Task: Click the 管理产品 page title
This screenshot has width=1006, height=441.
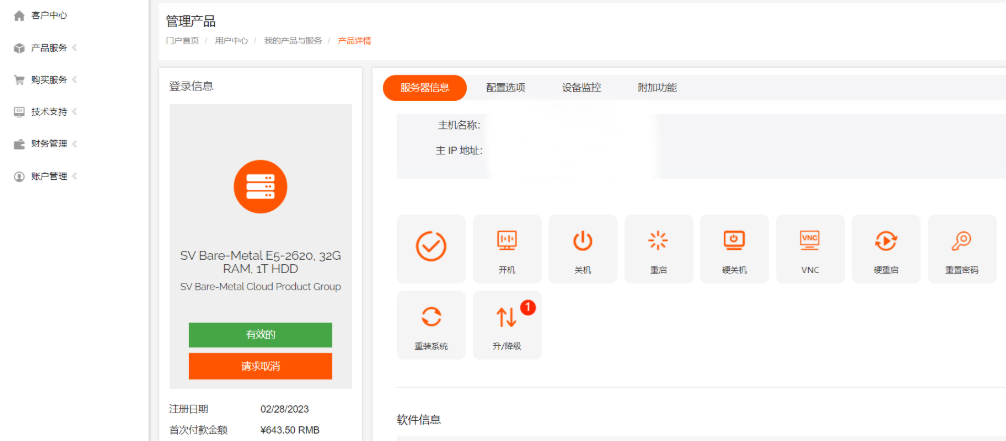Action: click(191, 22)
